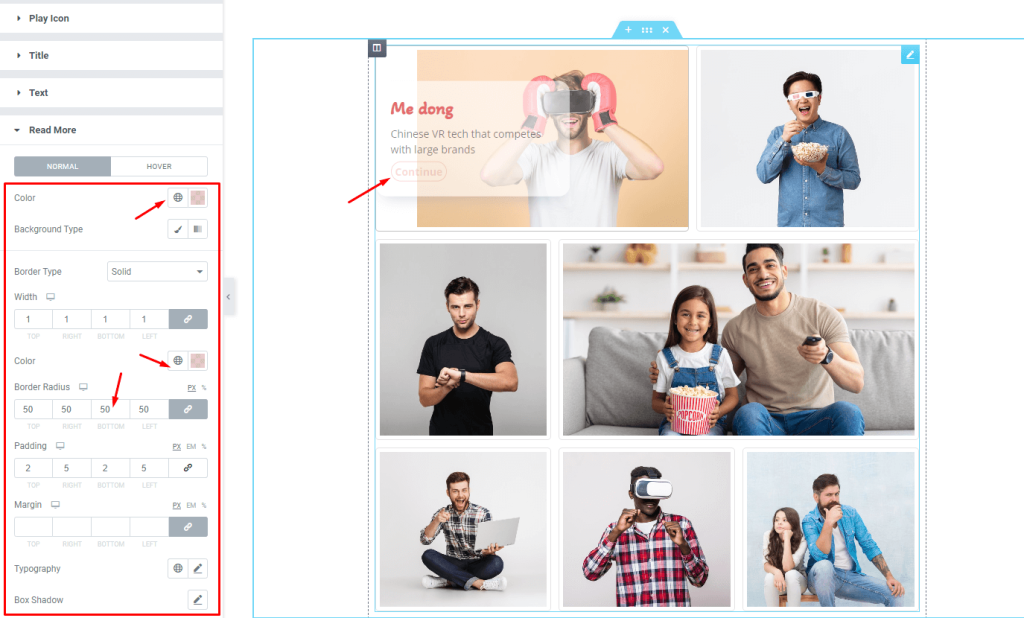Viewport: 1024px width, 618px height.
Task: Edit border width Top field
Action: [33, 319]
